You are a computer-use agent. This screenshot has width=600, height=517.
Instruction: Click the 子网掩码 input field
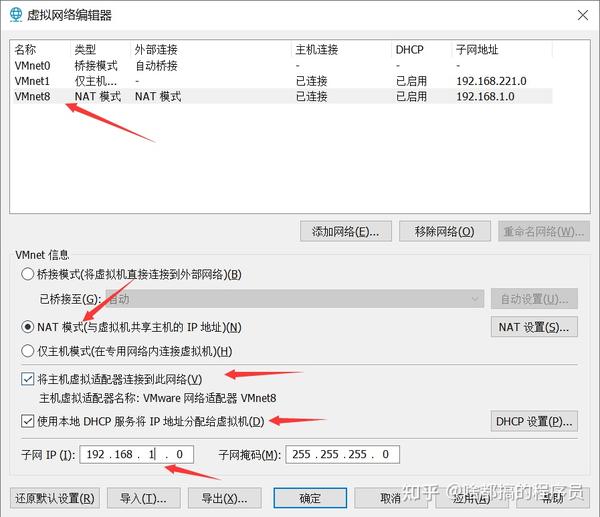(342, 454)
